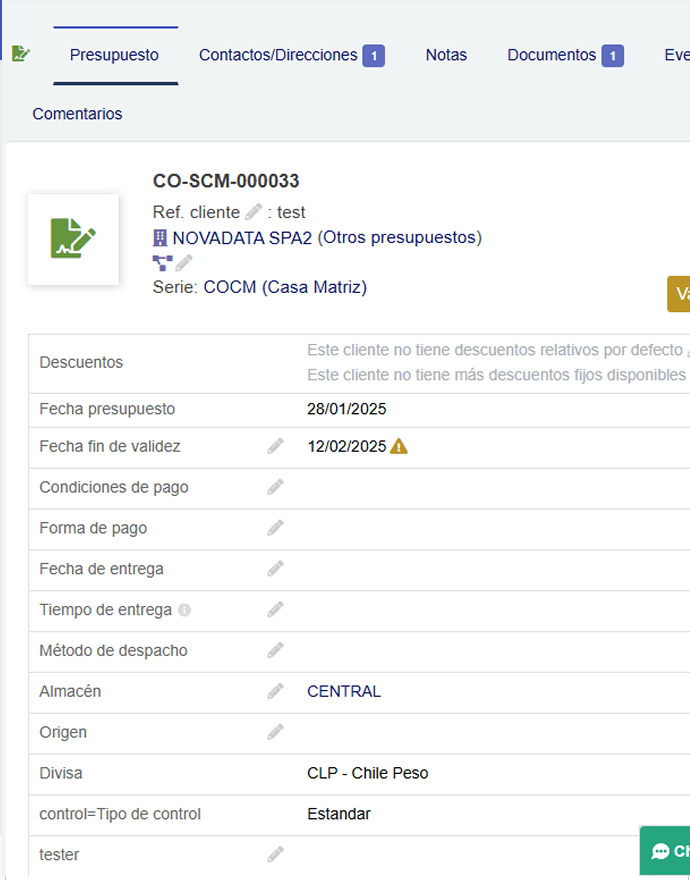Edit Condiciones de pago pencil icon
Image resolution: width=690 pixels, height=880 pixels.
(x=275, y=487)
